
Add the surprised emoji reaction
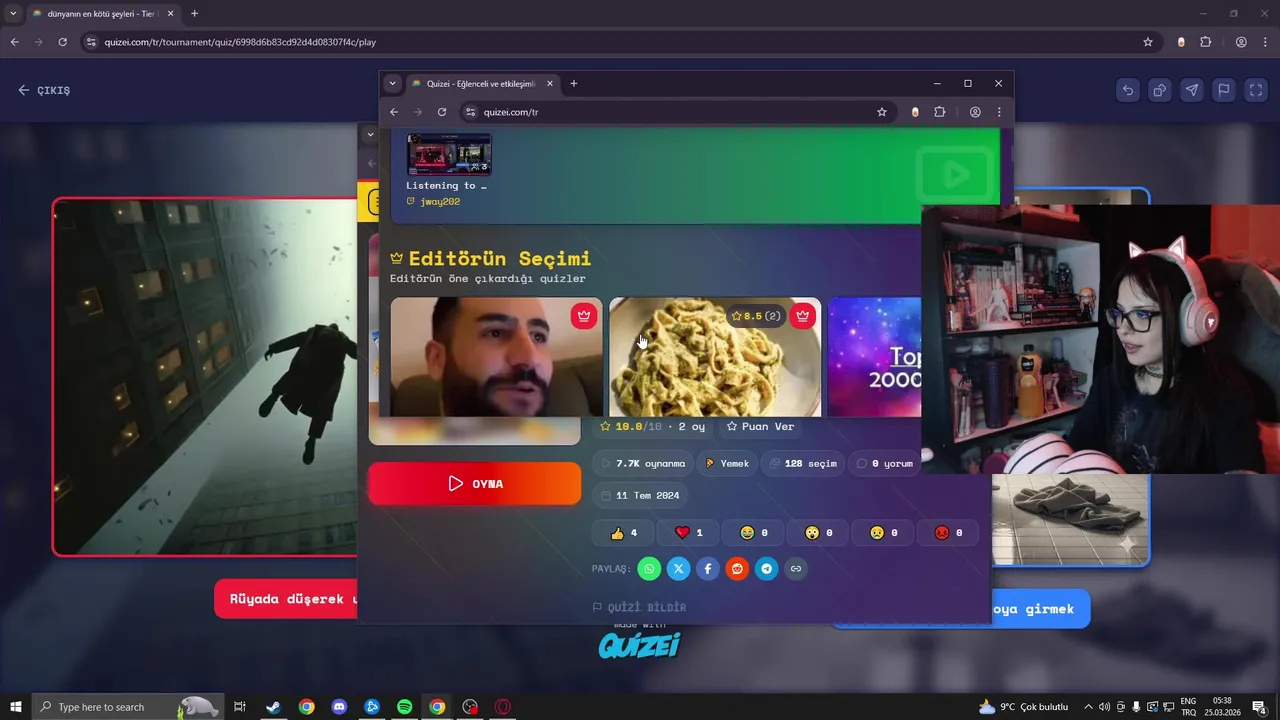(817, 533)
